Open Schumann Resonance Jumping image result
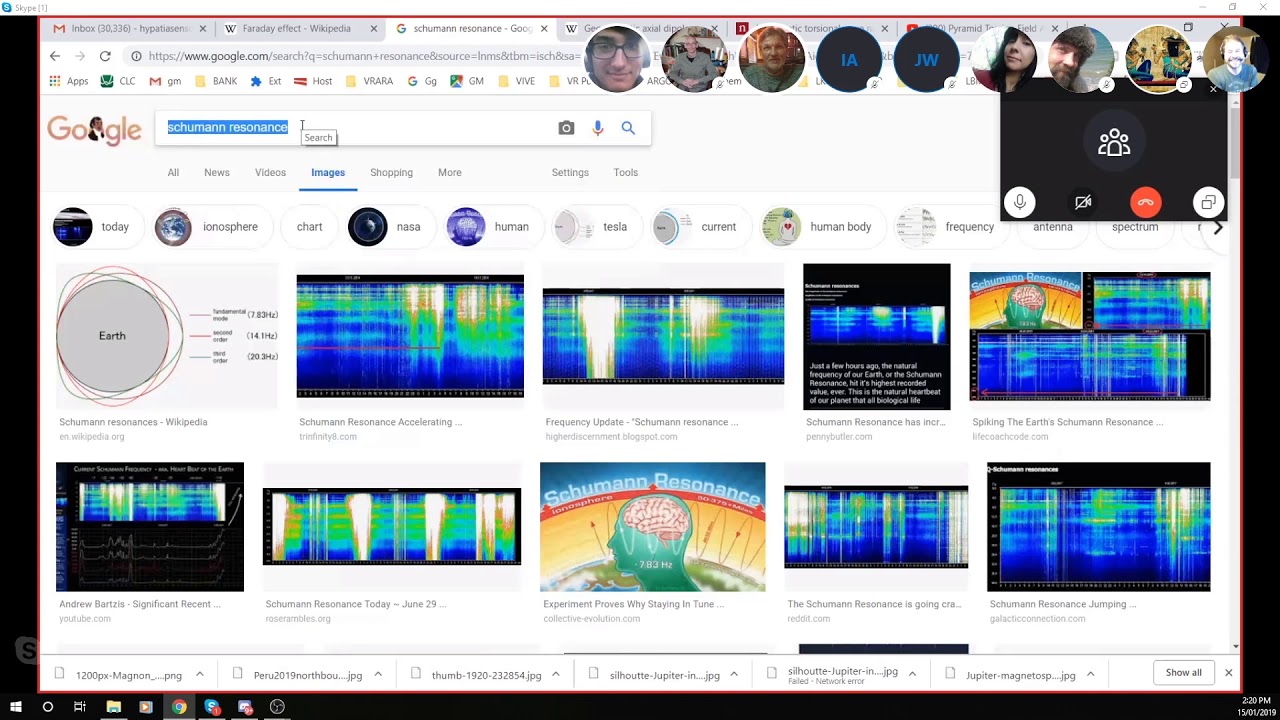The width and height of the screenshot is (1280, 720). click(x=1098, y=527)
